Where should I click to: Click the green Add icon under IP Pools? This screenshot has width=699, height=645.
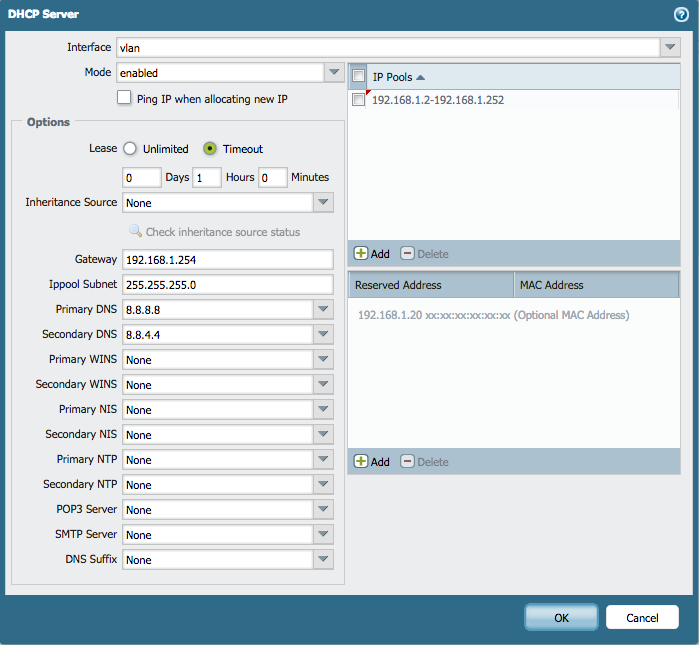pyautogui.click(x=361, y=254)
